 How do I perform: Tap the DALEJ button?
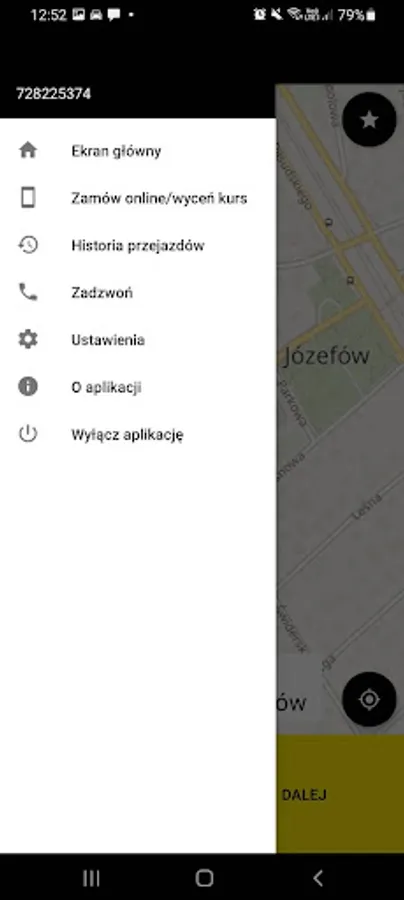[x=340, y=794]
